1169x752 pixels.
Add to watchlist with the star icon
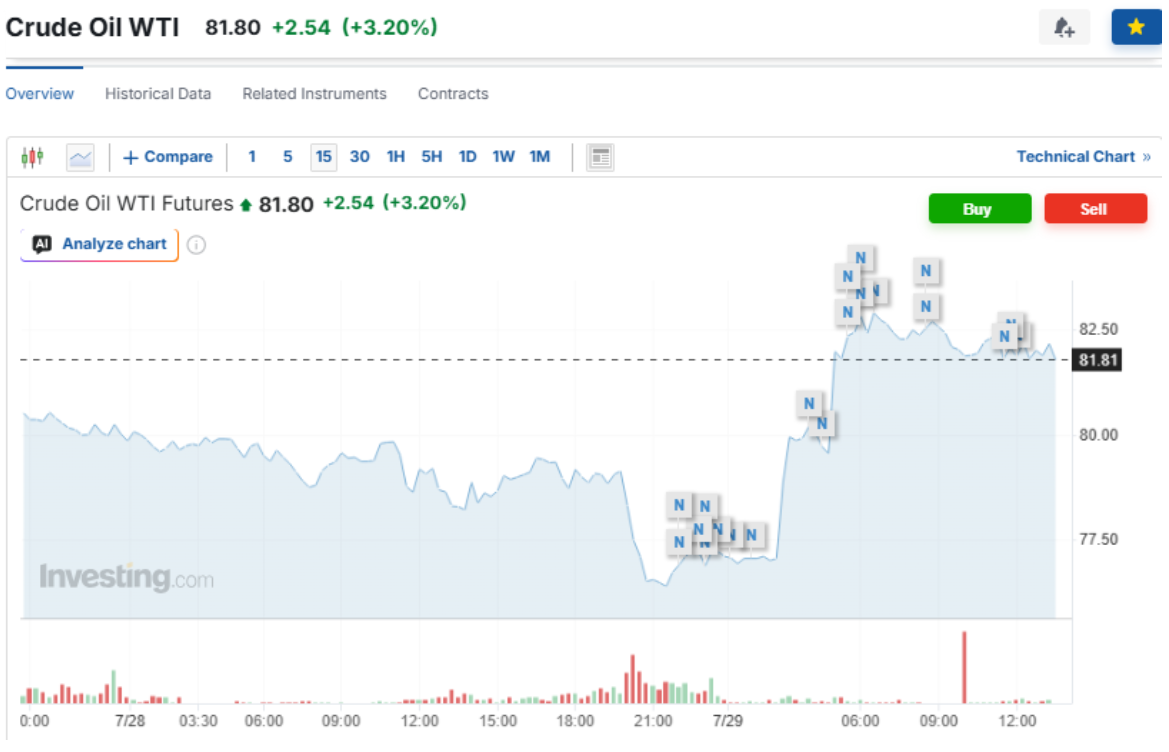pyautogui.click(x=1135, y=28)
